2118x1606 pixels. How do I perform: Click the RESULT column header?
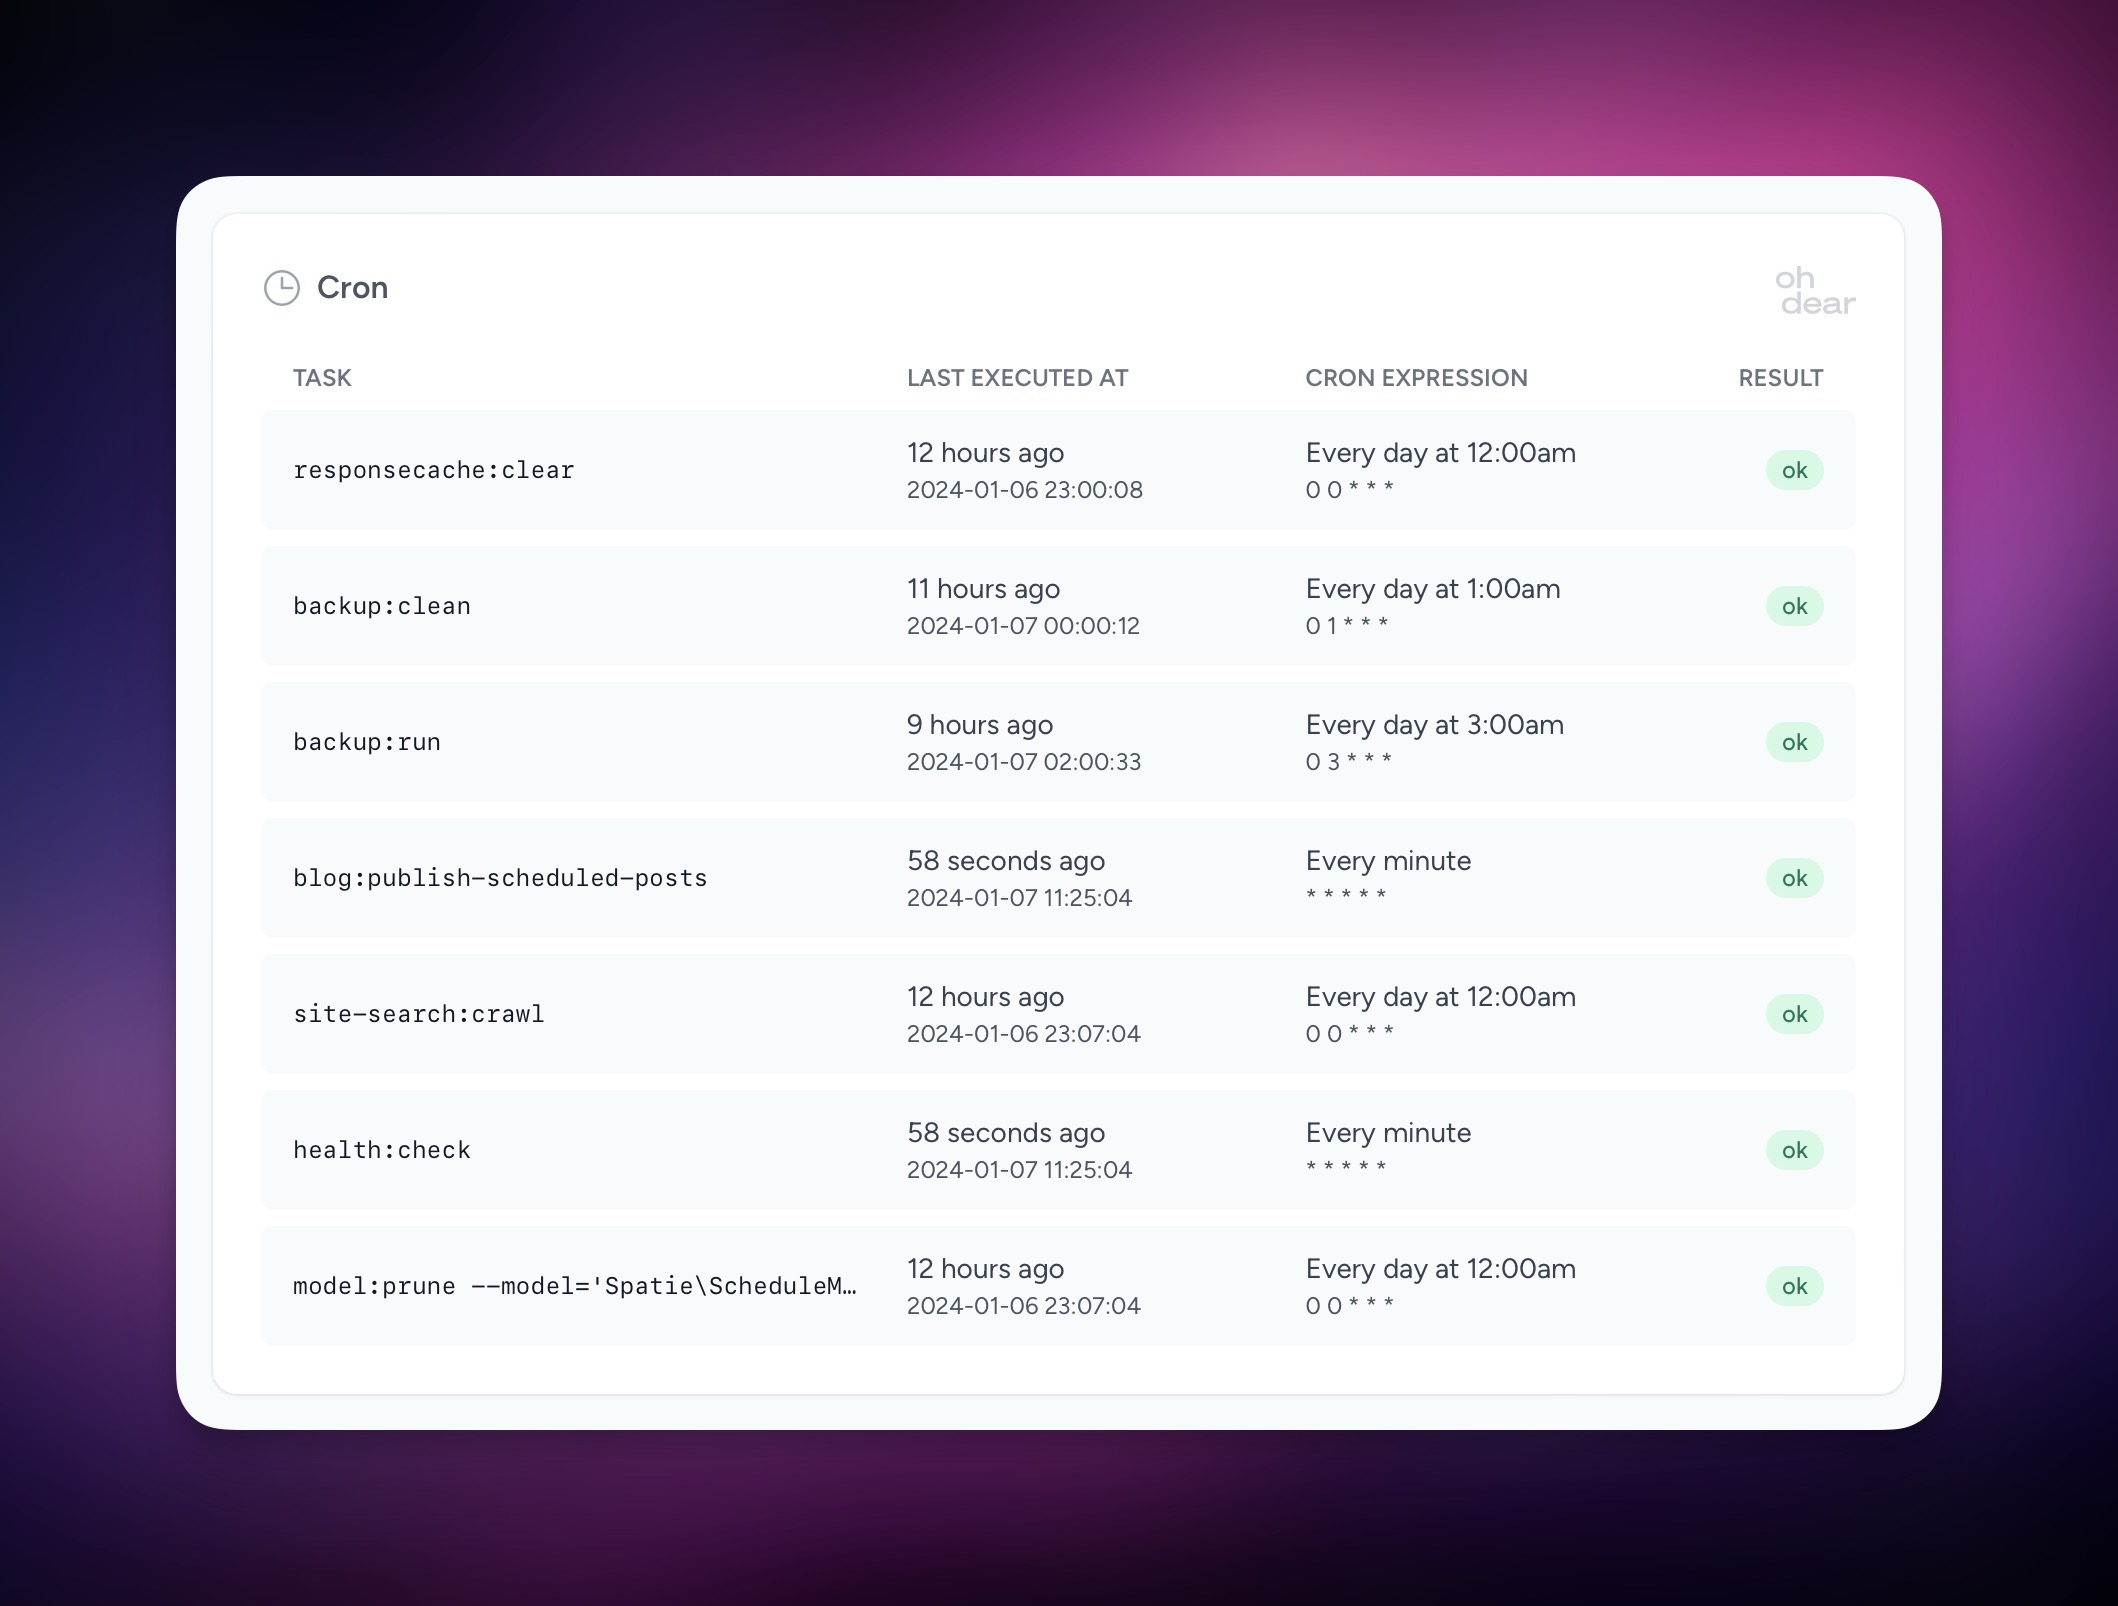click(1780, 378)
